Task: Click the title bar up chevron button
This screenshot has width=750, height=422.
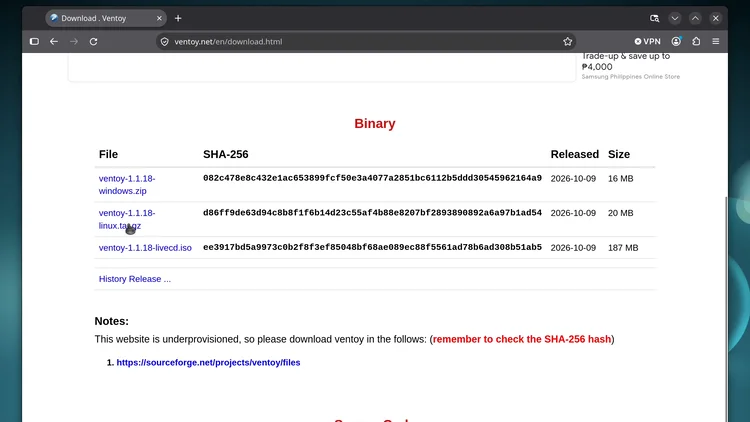Action: click(695, 18)
